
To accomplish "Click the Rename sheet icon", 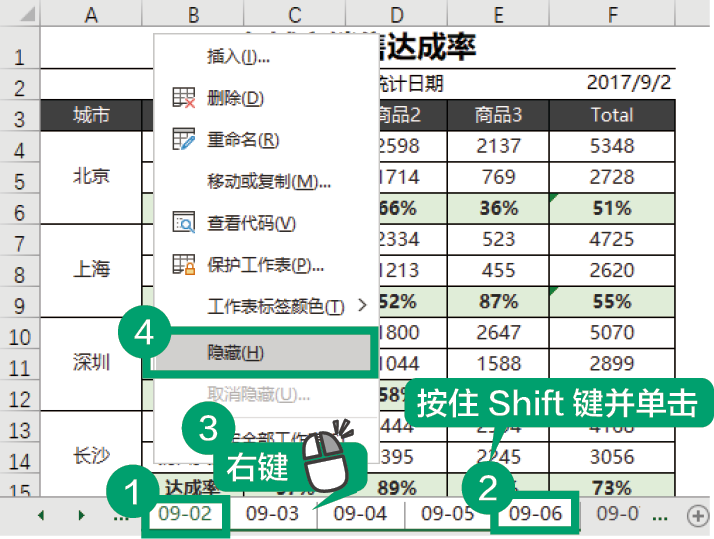I will (183, 139).
